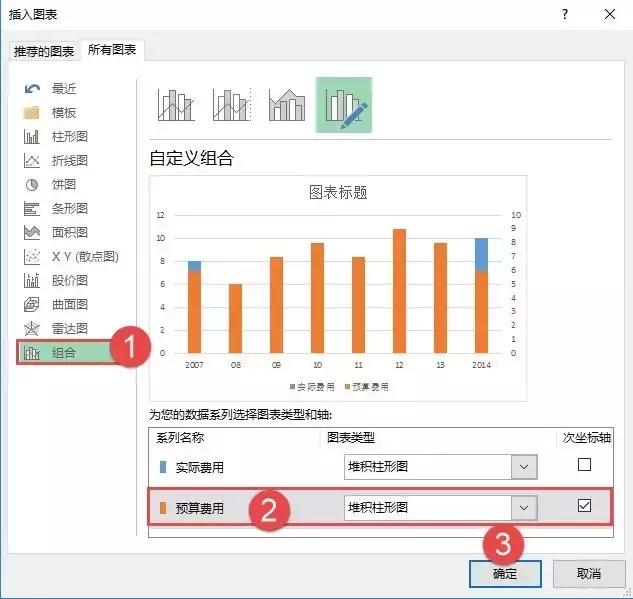This screenshot has width=633, height=599.
Task: Click the 实际费用 series name
Action: click(x=199, y=467)
